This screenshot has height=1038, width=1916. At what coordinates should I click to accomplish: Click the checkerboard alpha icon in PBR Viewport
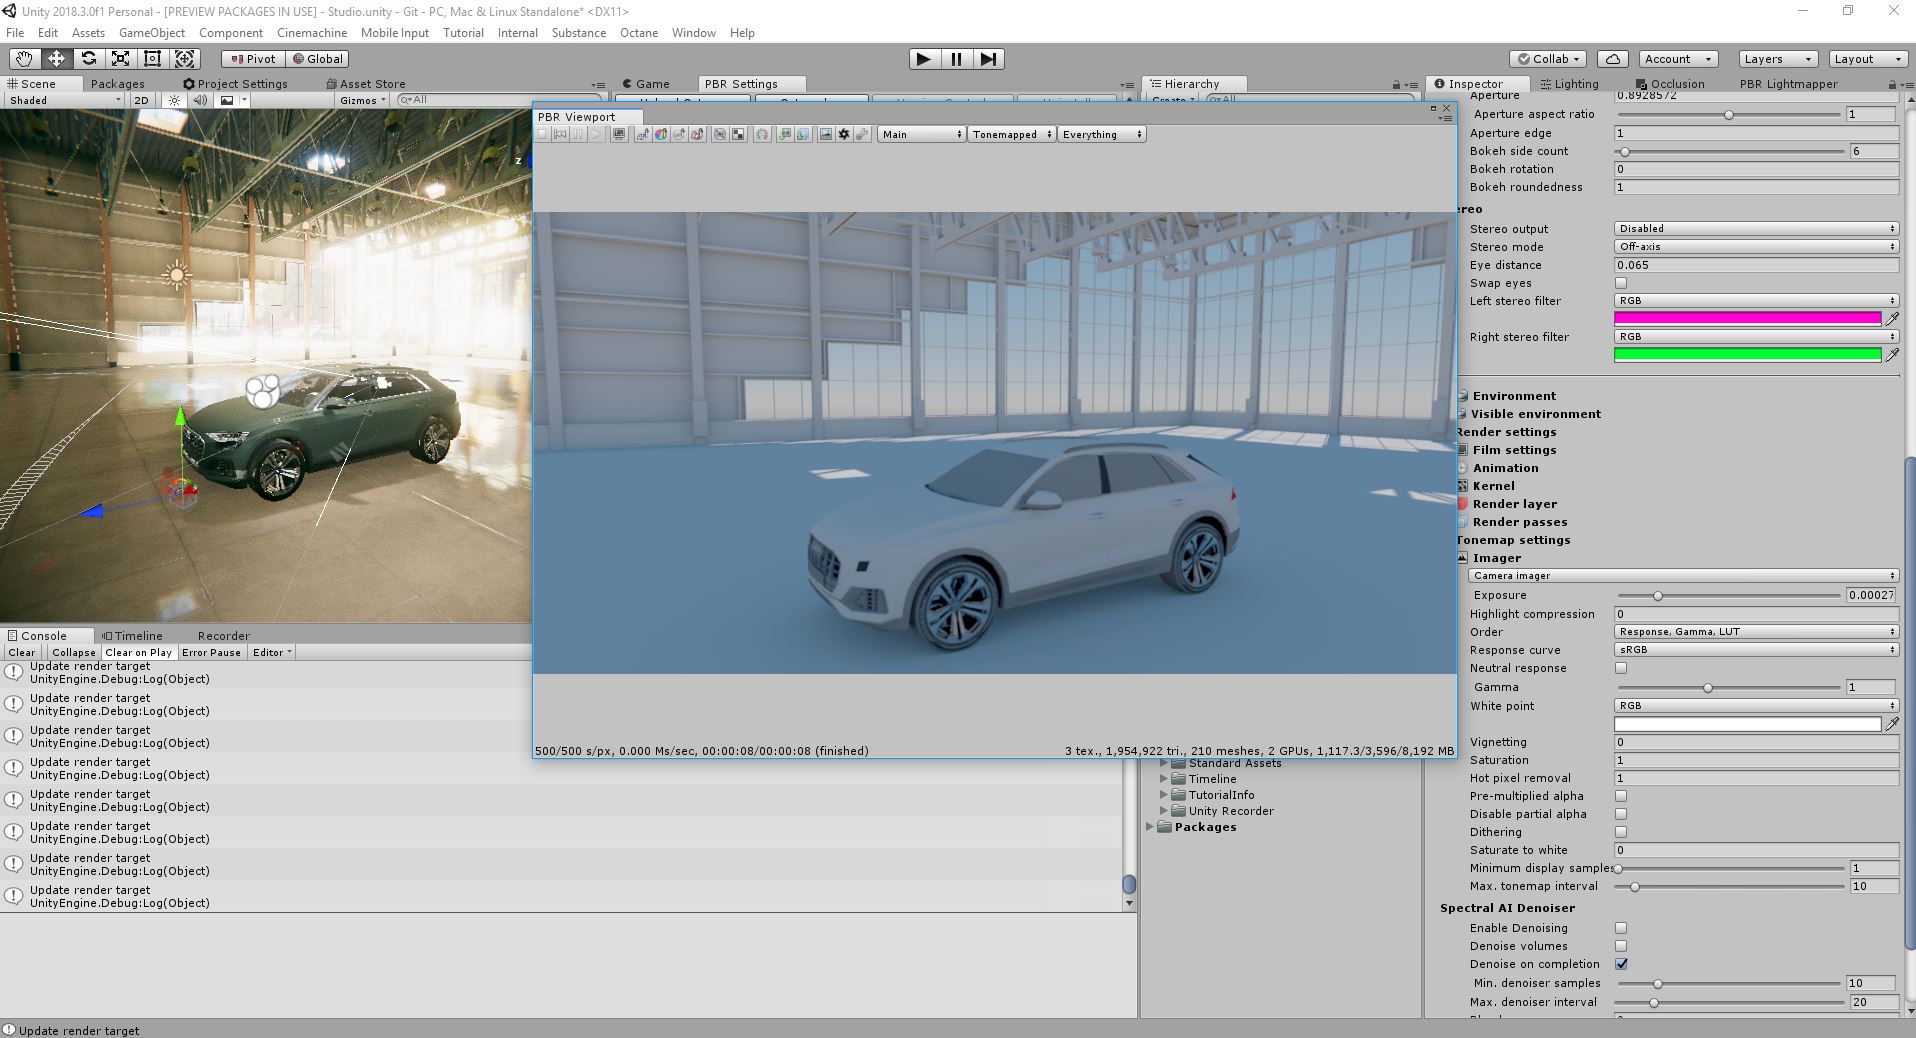(x=738, y=134)
